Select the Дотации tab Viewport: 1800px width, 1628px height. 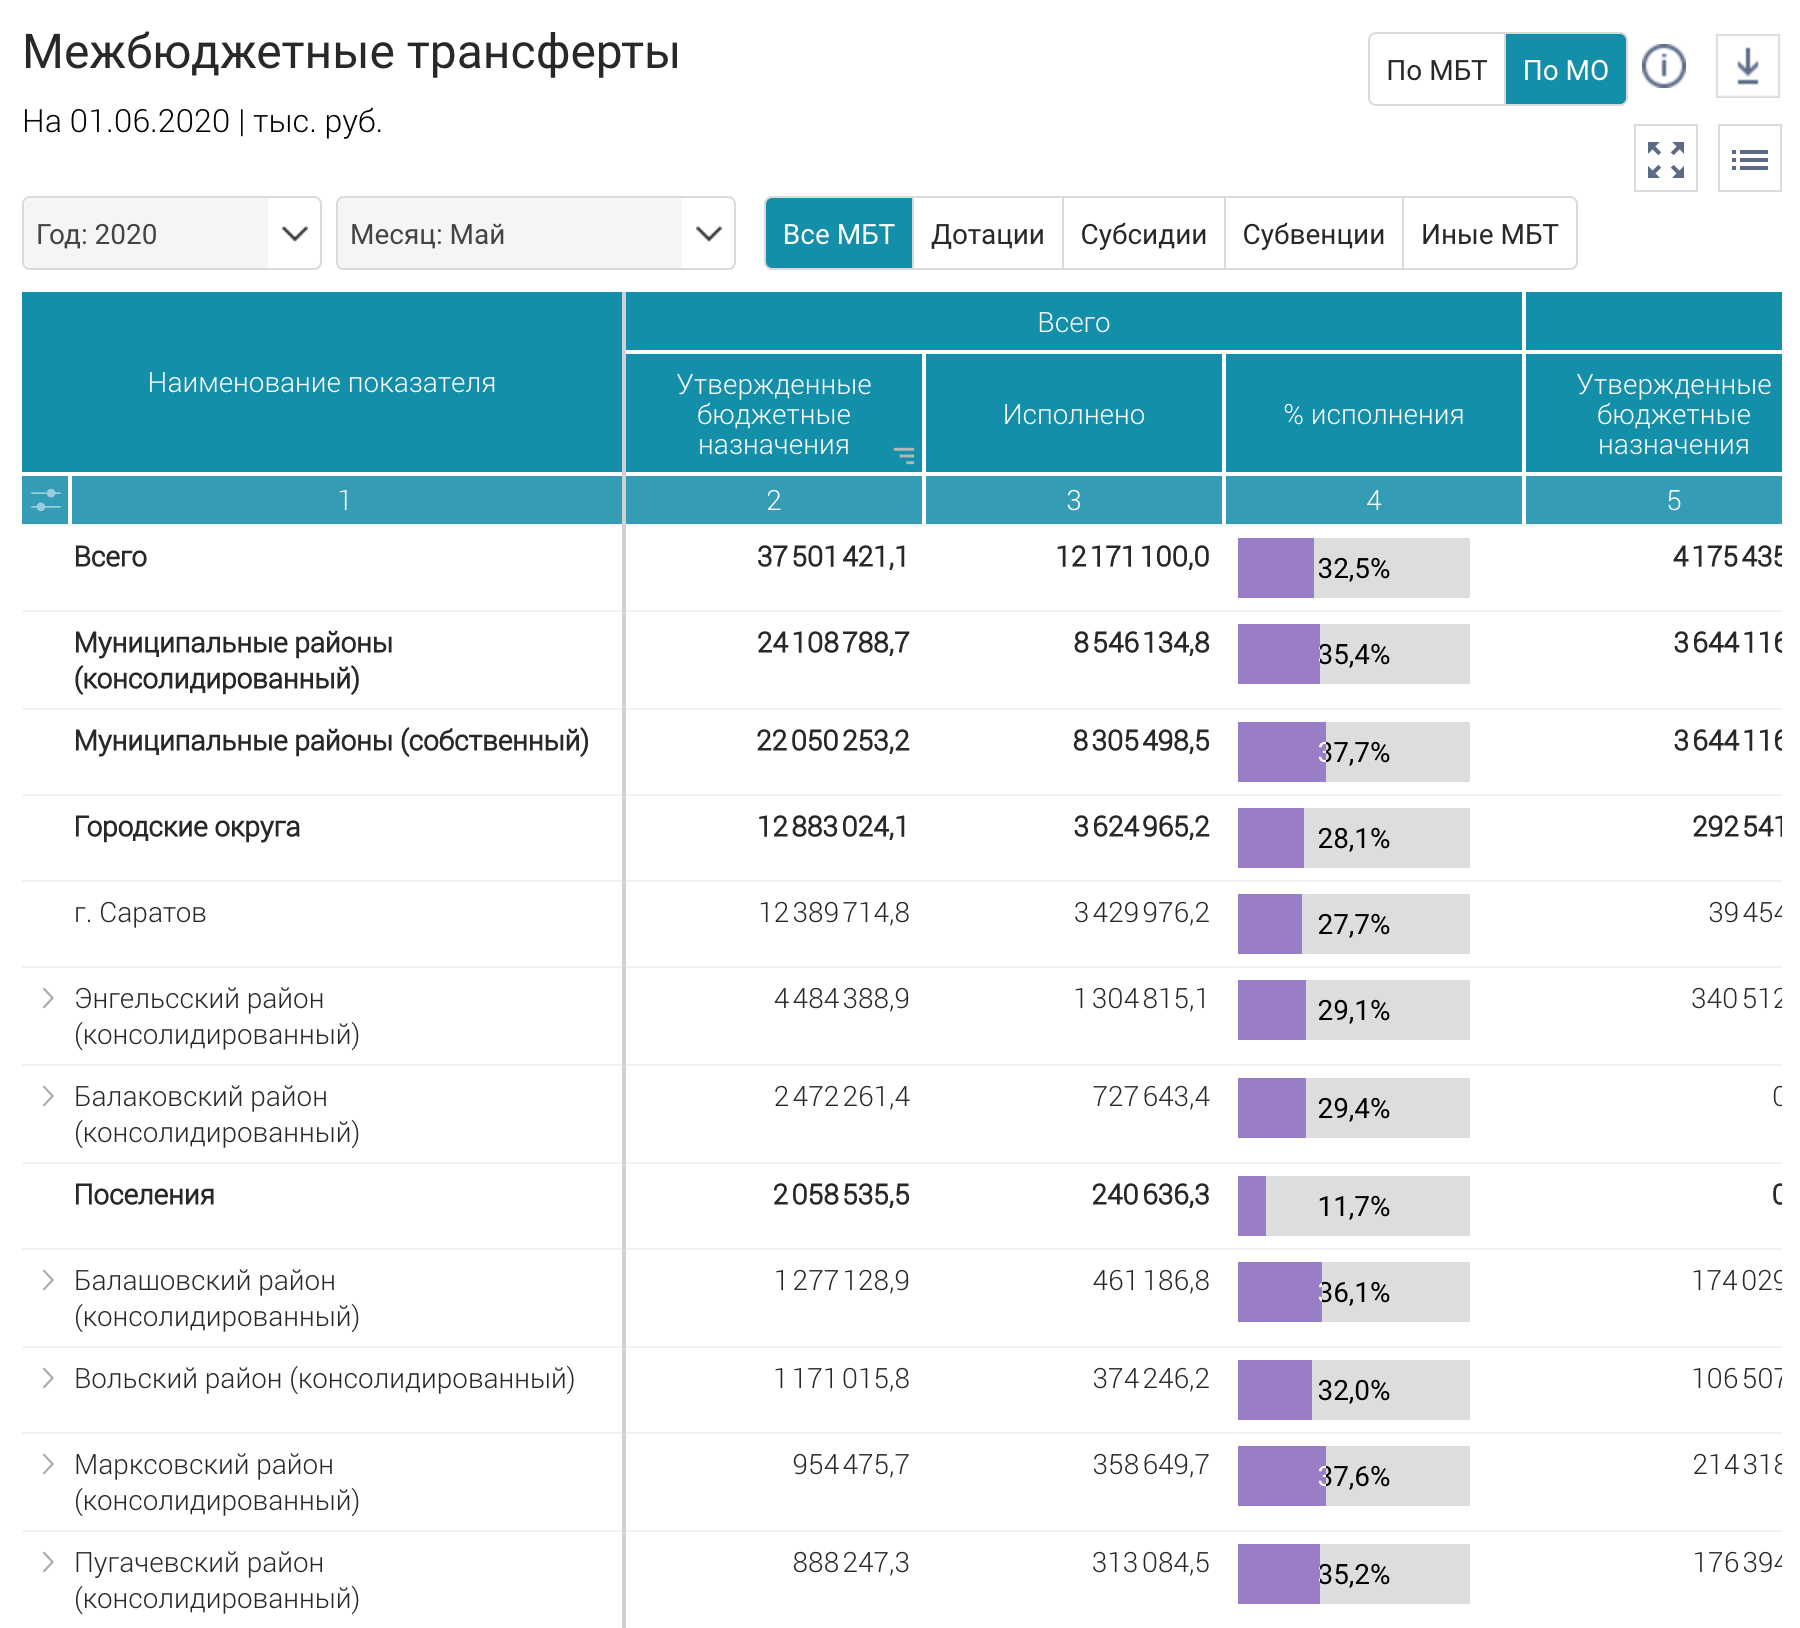point(988,234)
